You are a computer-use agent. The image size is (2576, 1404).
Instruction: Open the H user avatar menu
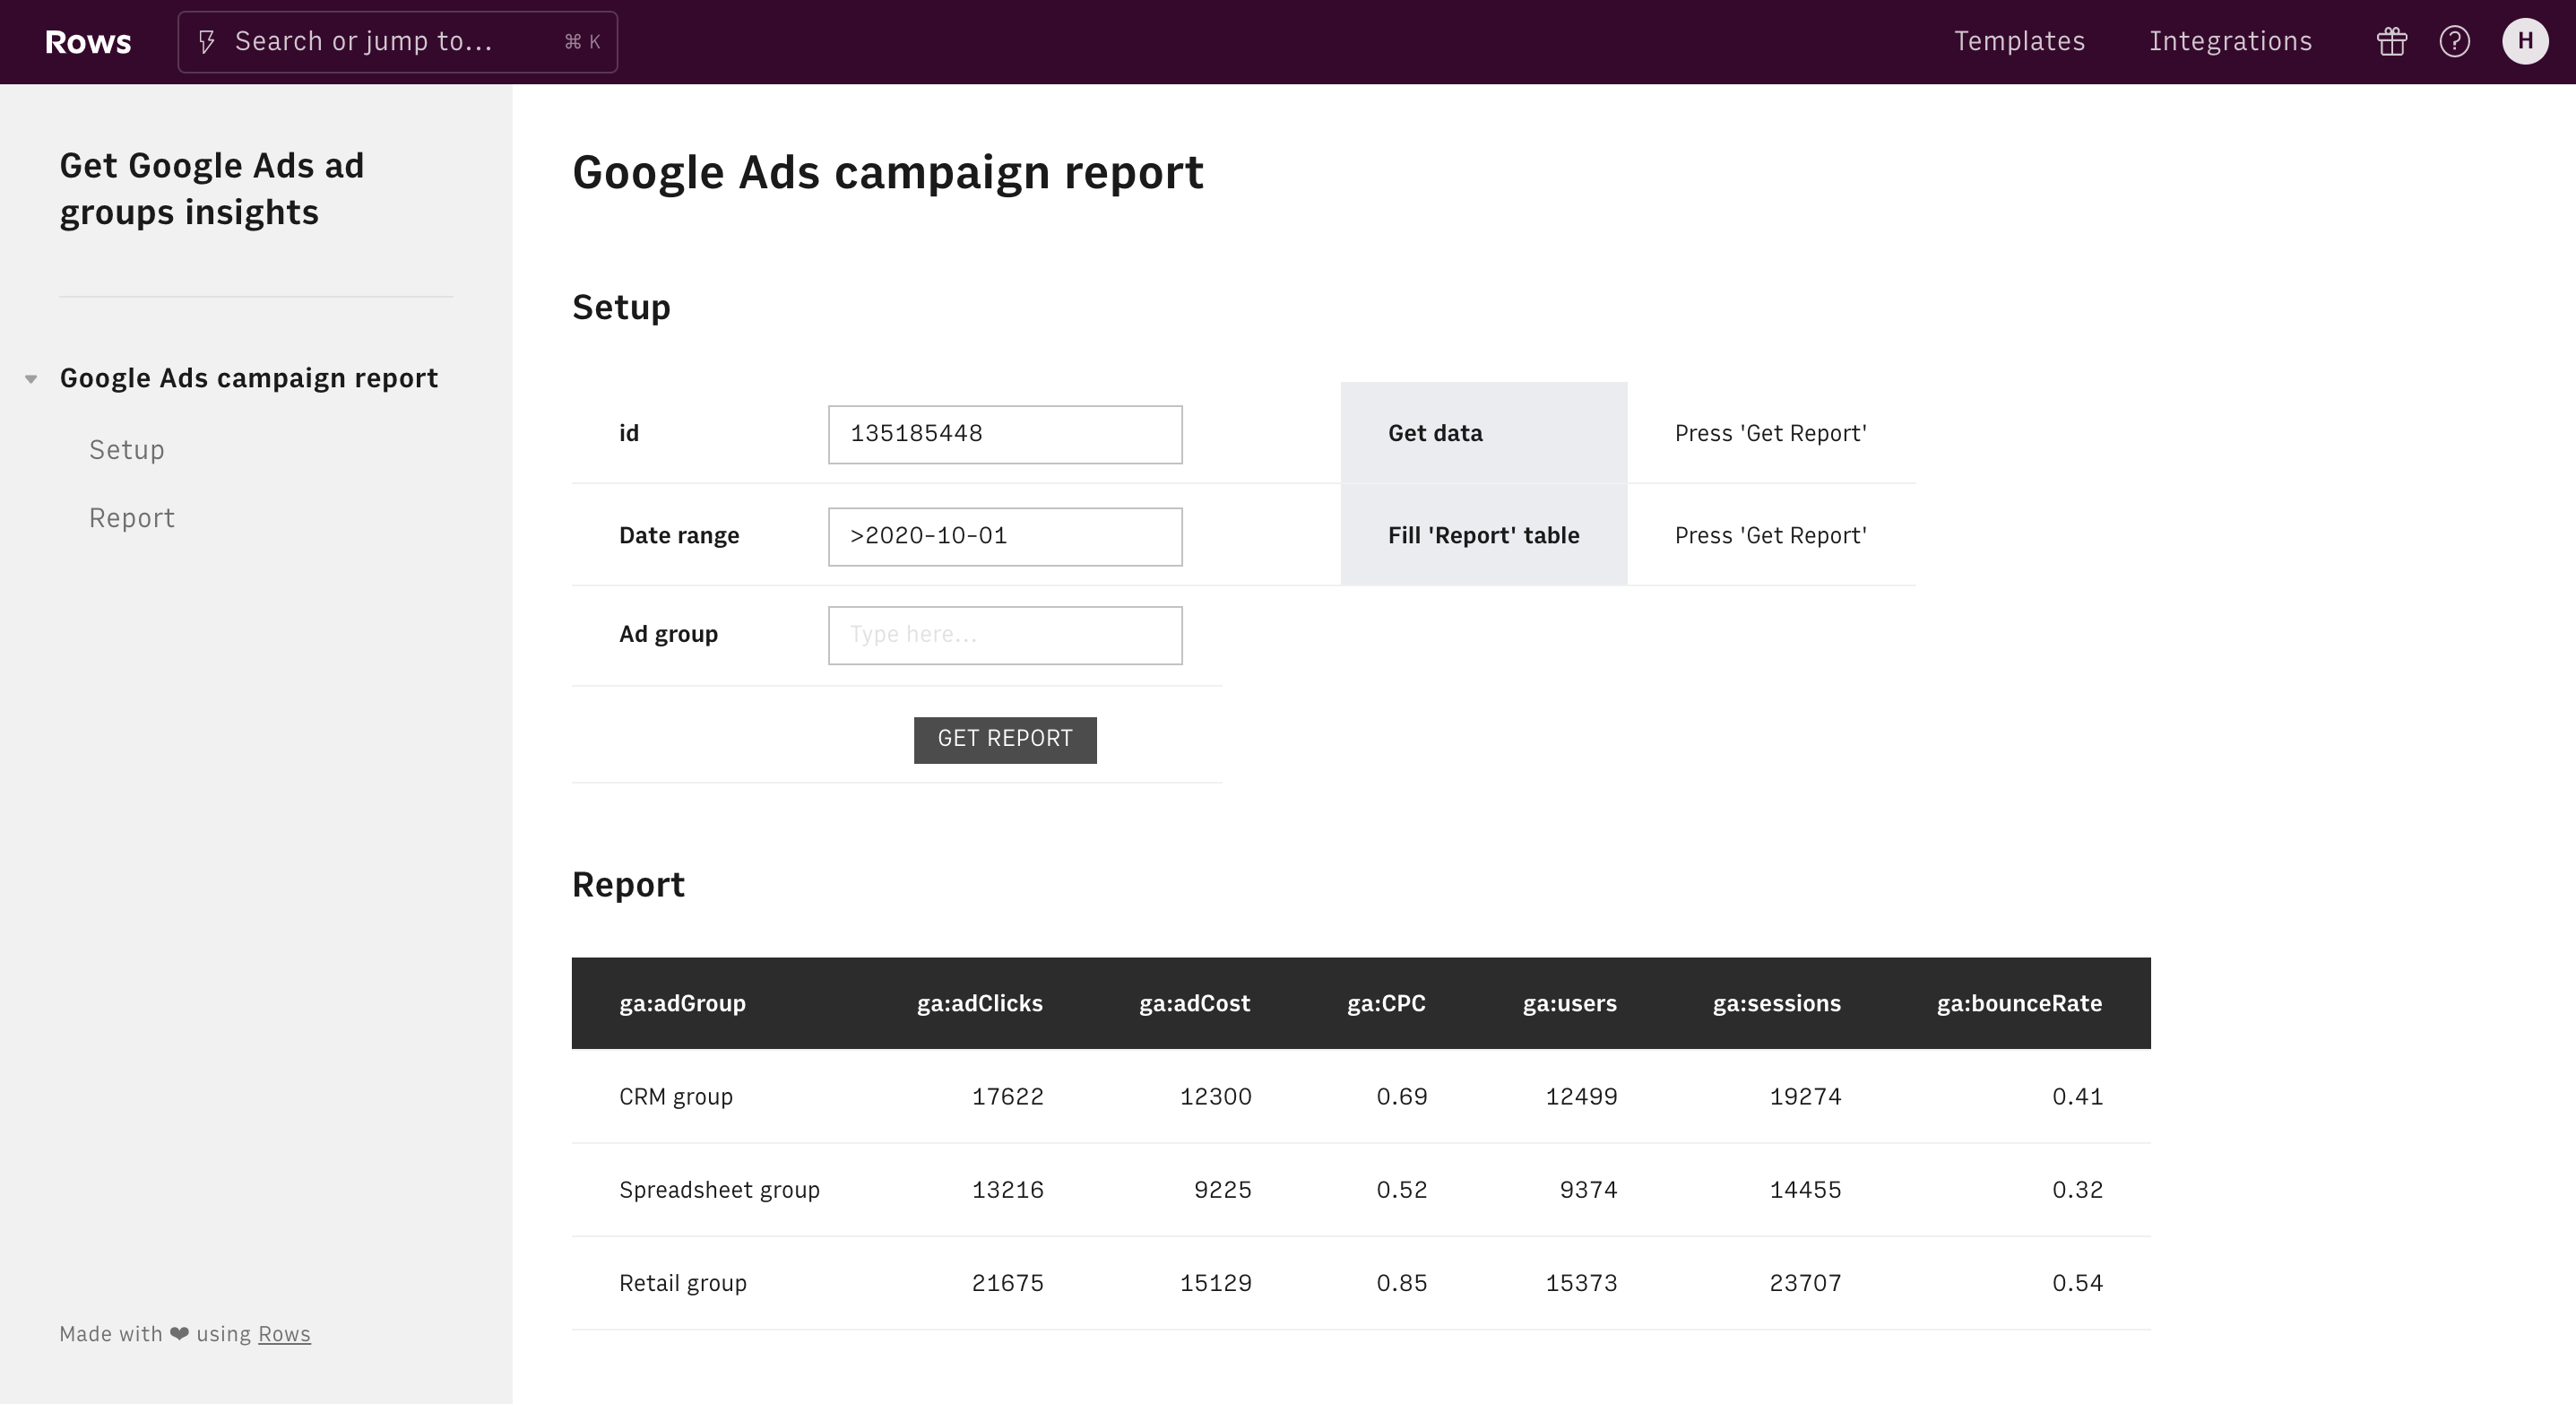[2524, 42]
